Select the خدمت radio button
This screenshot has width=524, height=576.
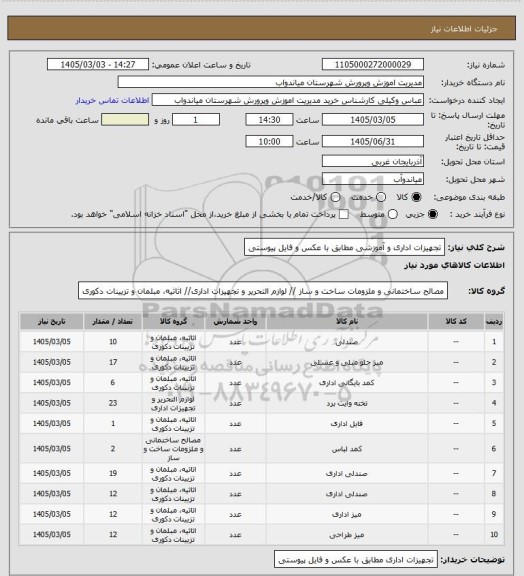[x=381, y=197]
